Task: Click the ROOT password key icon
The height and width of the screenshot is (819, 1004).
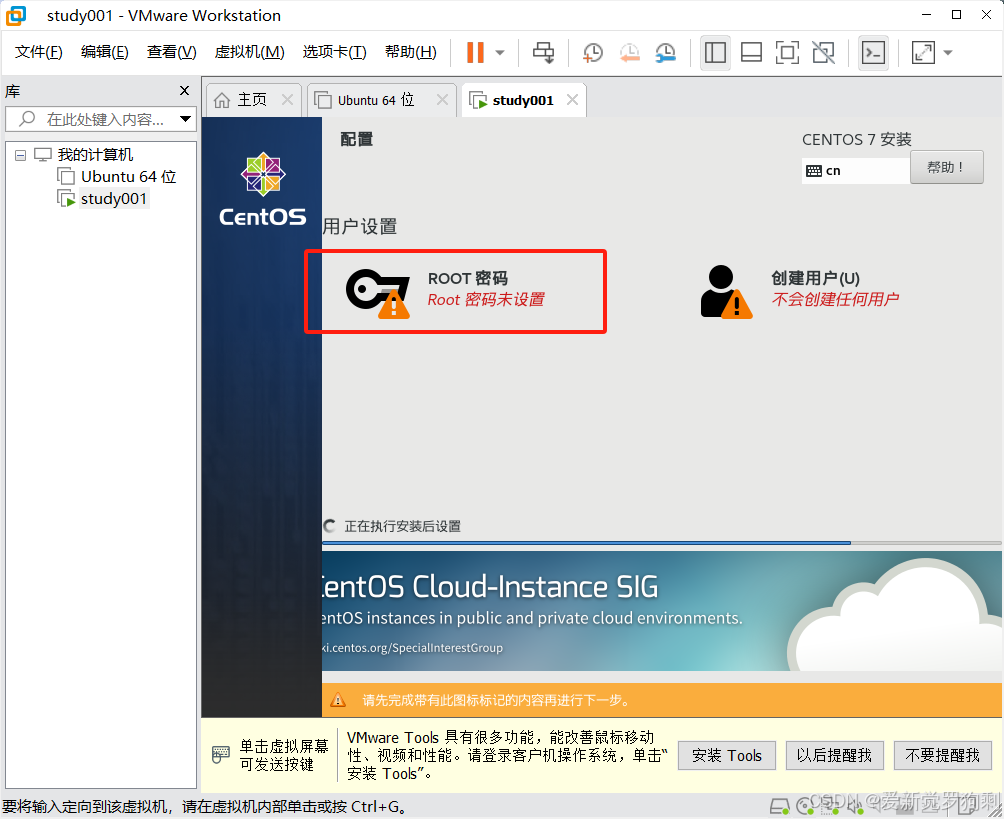Action: tap(378, 293)
